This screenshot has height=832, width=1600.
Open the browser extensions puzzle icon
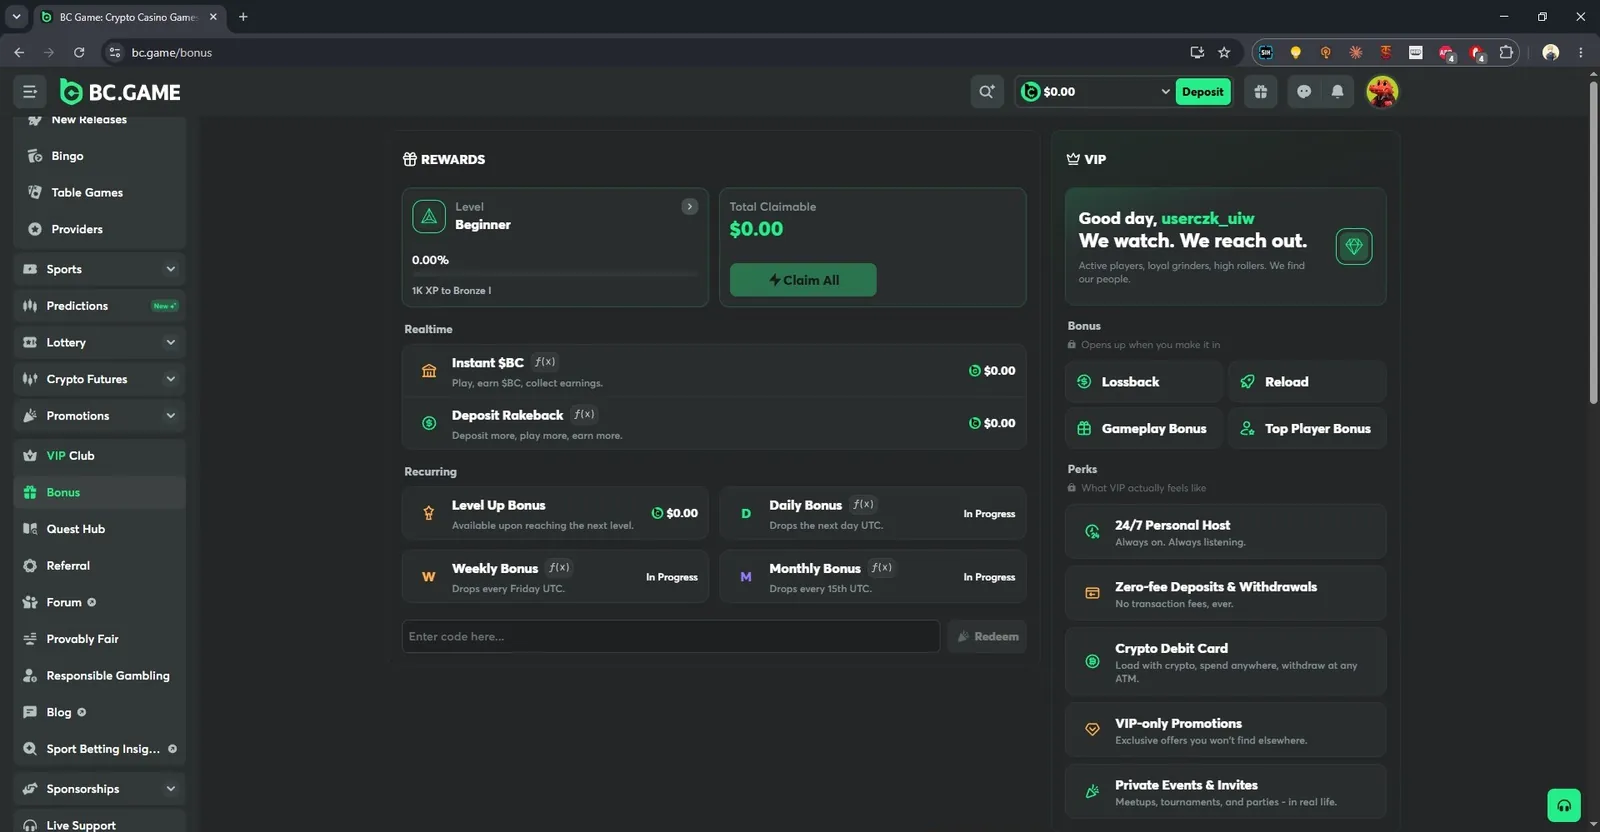coord(1506,52)
